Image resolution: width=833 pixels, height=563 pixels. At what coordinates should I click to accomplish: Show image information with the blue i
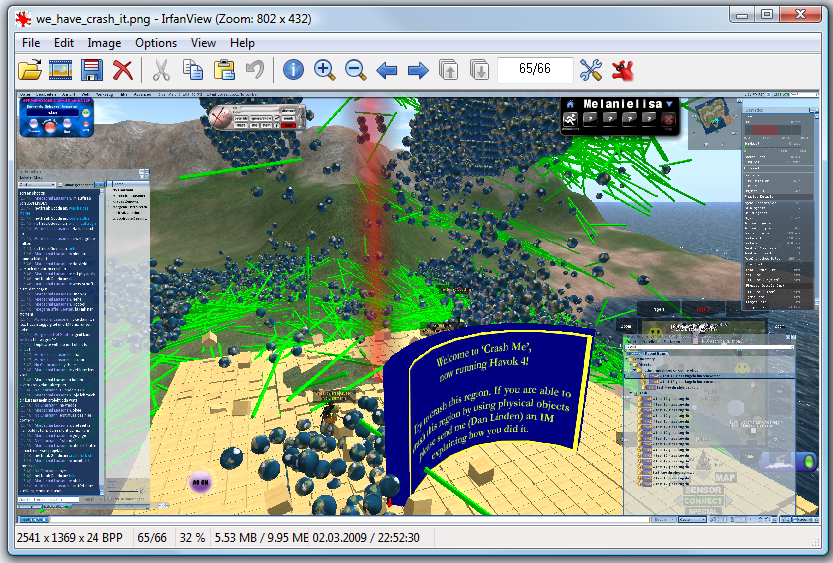pos(293,70)
